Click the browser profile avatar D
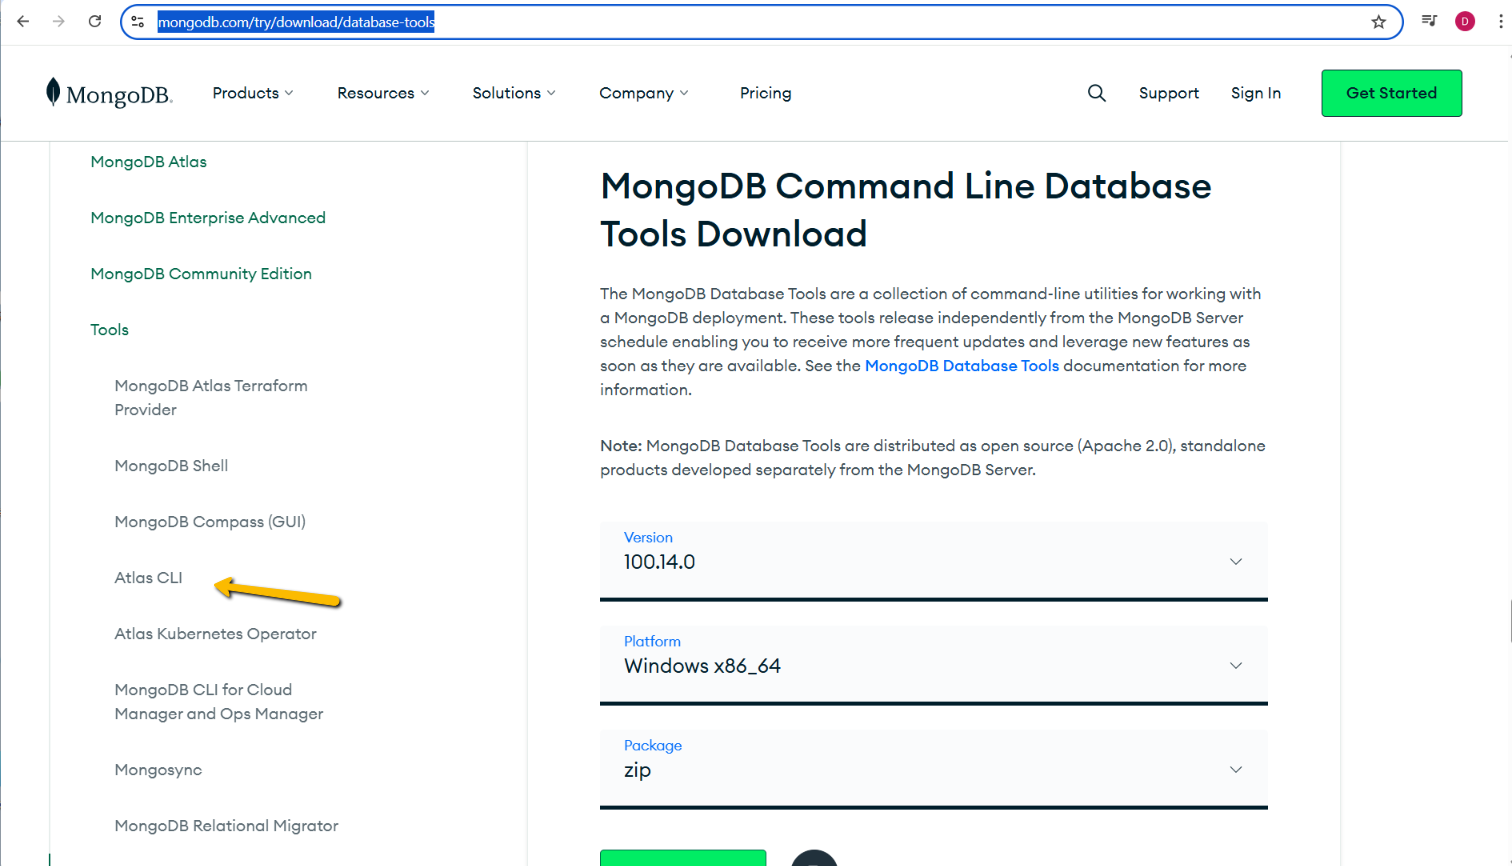Image resolution: width=1512 pixels, height=866 pixels. tap(1466, 20)
